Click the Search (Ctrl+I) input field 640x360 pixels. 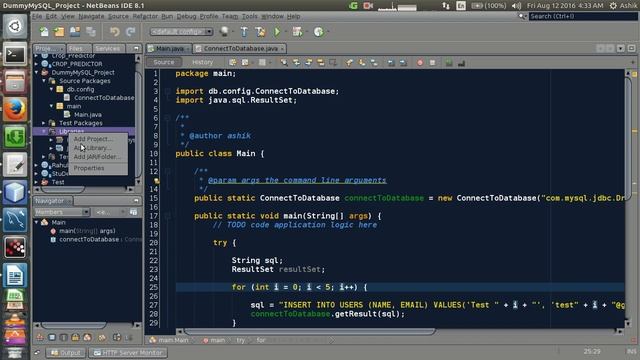click(582, 16)
